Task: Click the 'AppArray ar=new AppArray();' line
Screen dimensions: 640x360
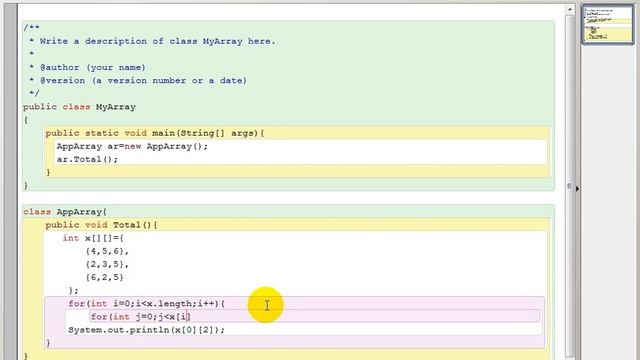Action: pyautogui.click(x=132, y=146)
